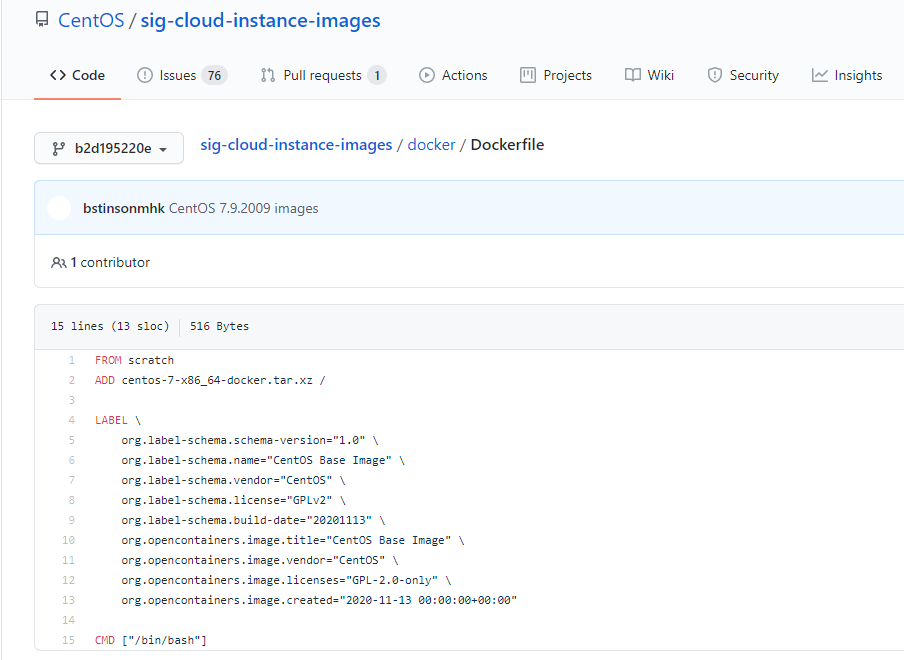The width and height of the screenshot is (904, 660).
Task: Click the opencontainers.image.title line
Action: click(293, 540)
